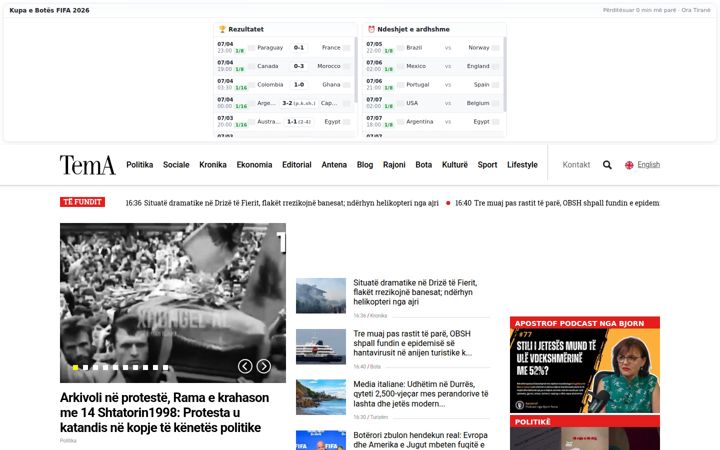Click the TË FUNDIT red label
The width and height of the screenshot is (720, 450).
click(82, 202)
